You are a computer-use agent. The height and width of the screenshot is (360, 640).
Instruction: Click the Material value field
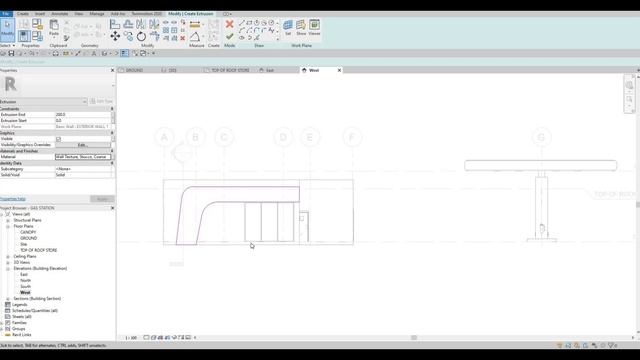(83, 157)
